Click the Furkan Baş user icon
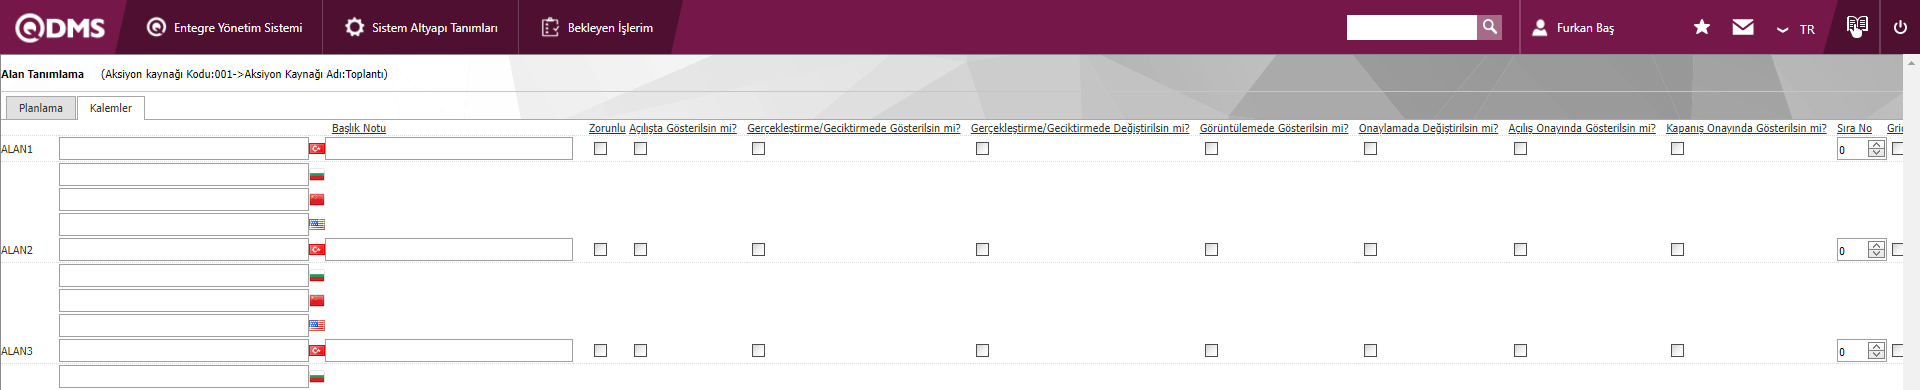Screen dimensions: 1920x390 [1540, 28]
